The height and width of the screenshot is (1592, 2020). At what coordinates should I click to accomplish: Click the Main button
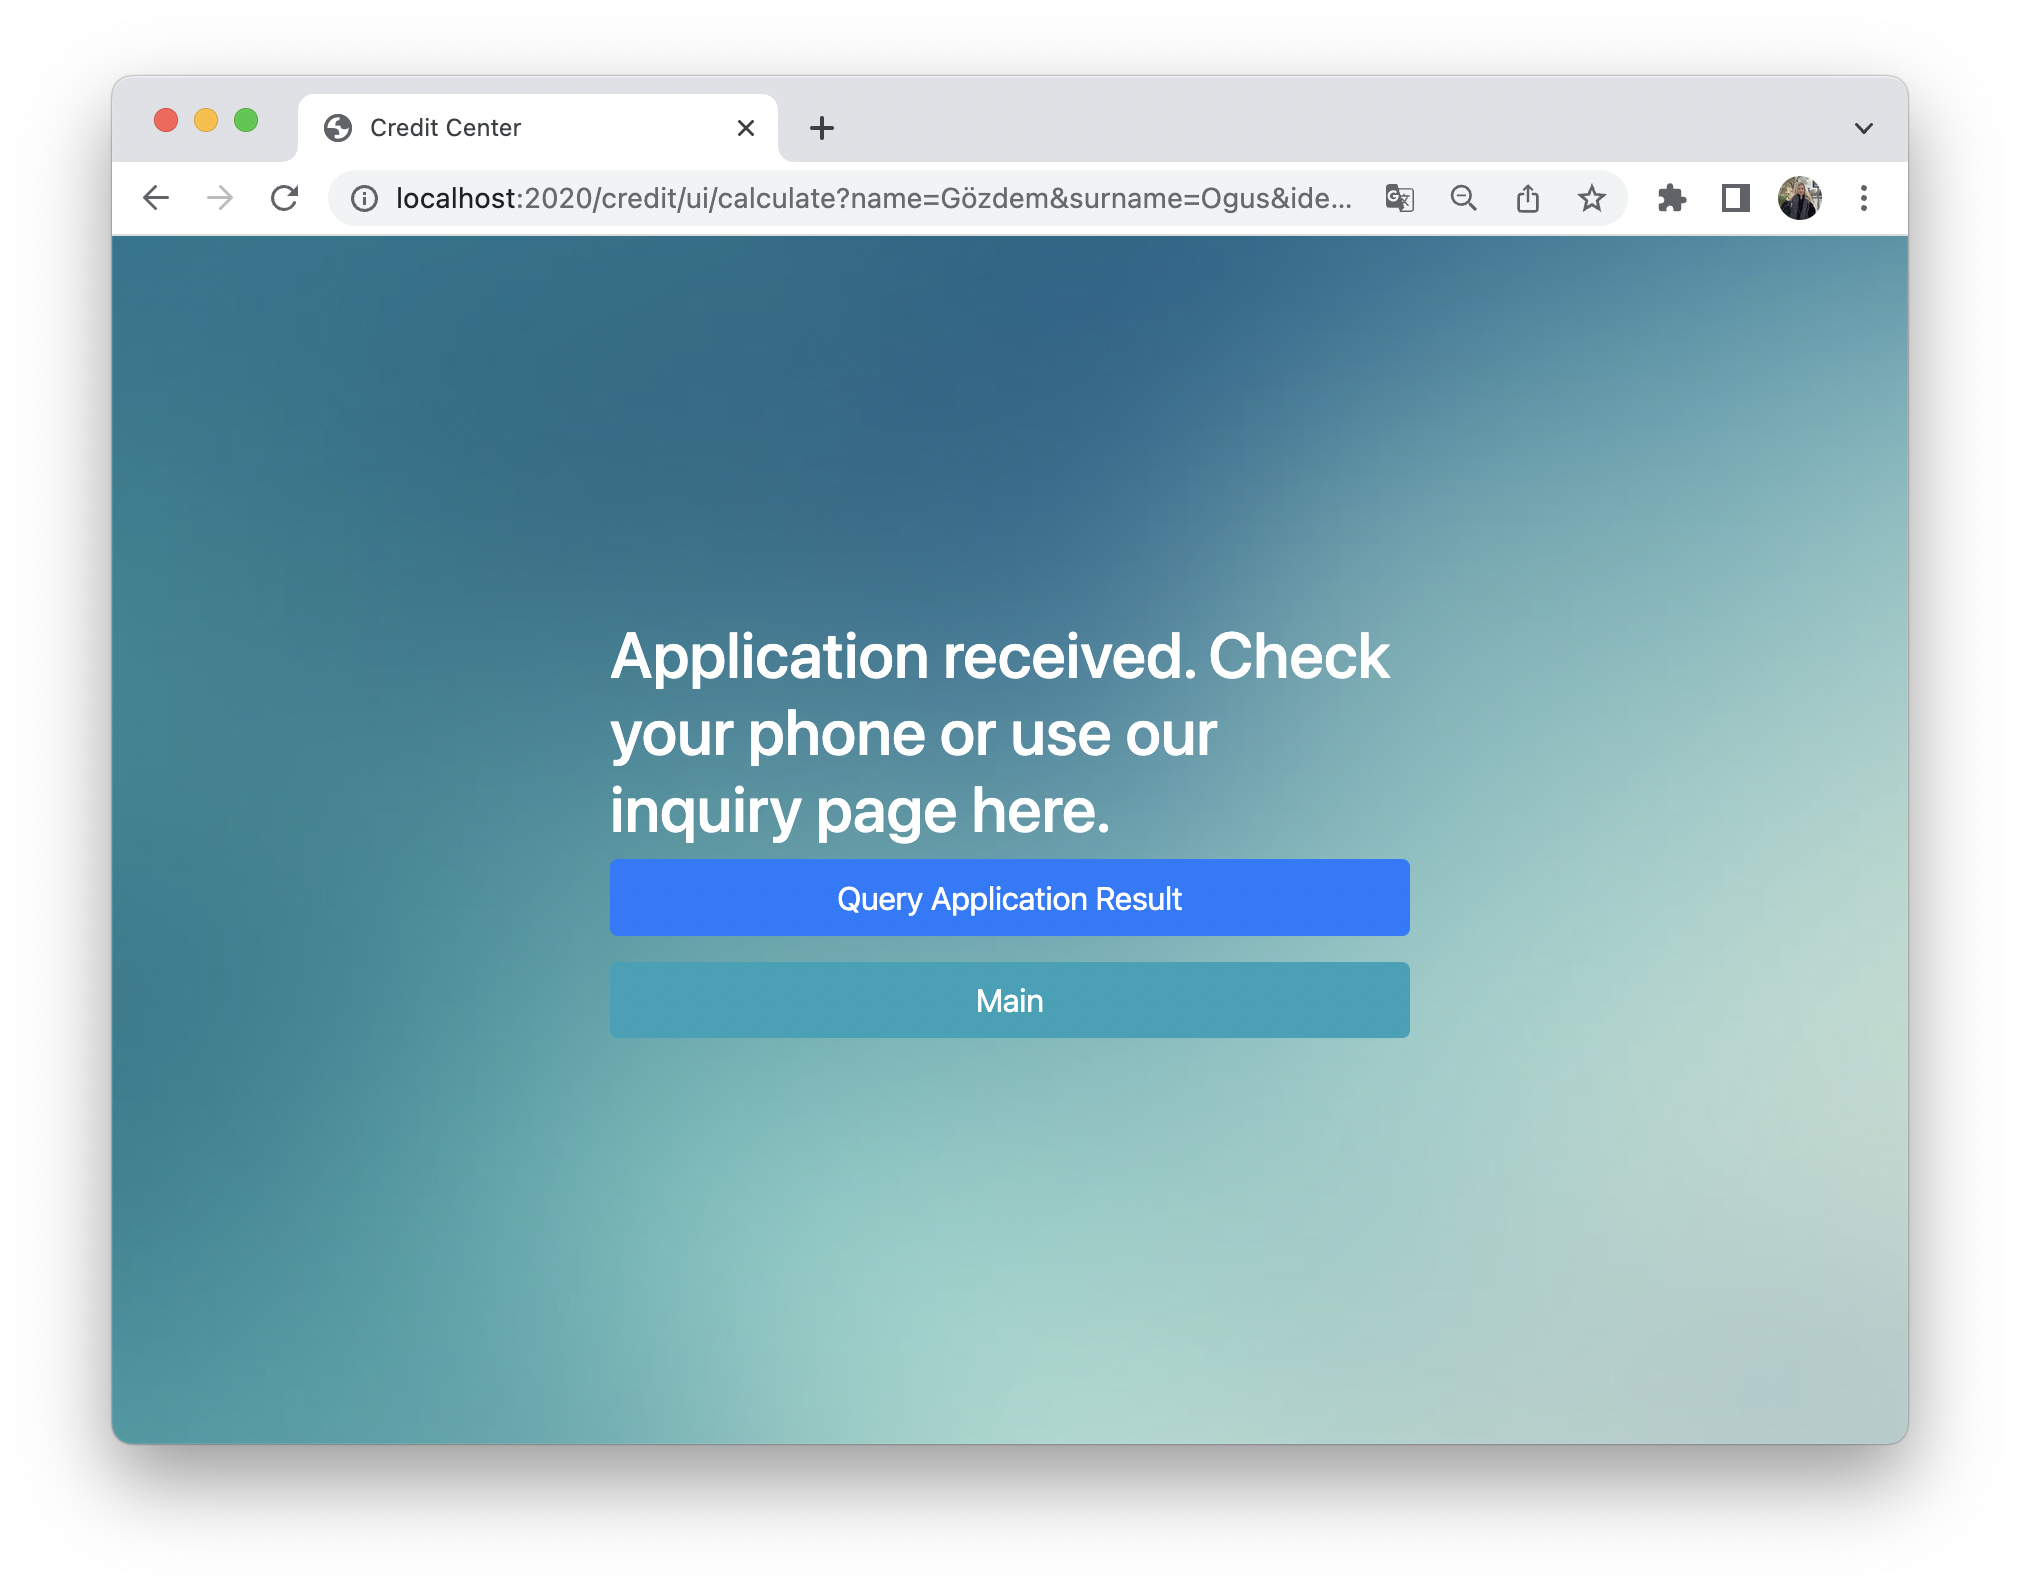(1010, 1000)
